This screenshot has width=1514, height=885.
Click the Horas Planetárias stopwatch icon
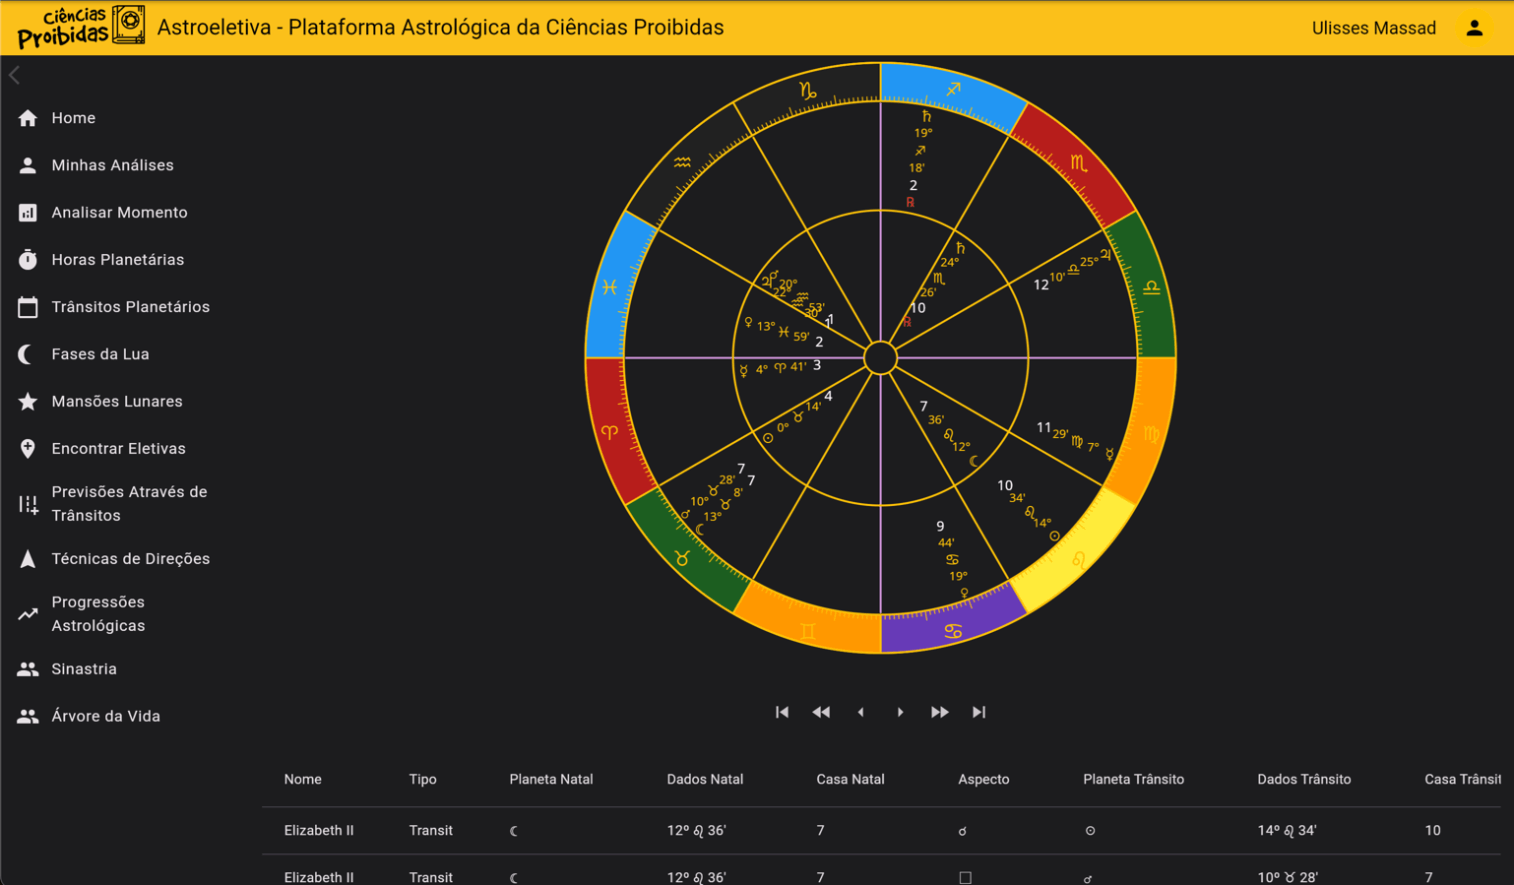click(28, 260)
